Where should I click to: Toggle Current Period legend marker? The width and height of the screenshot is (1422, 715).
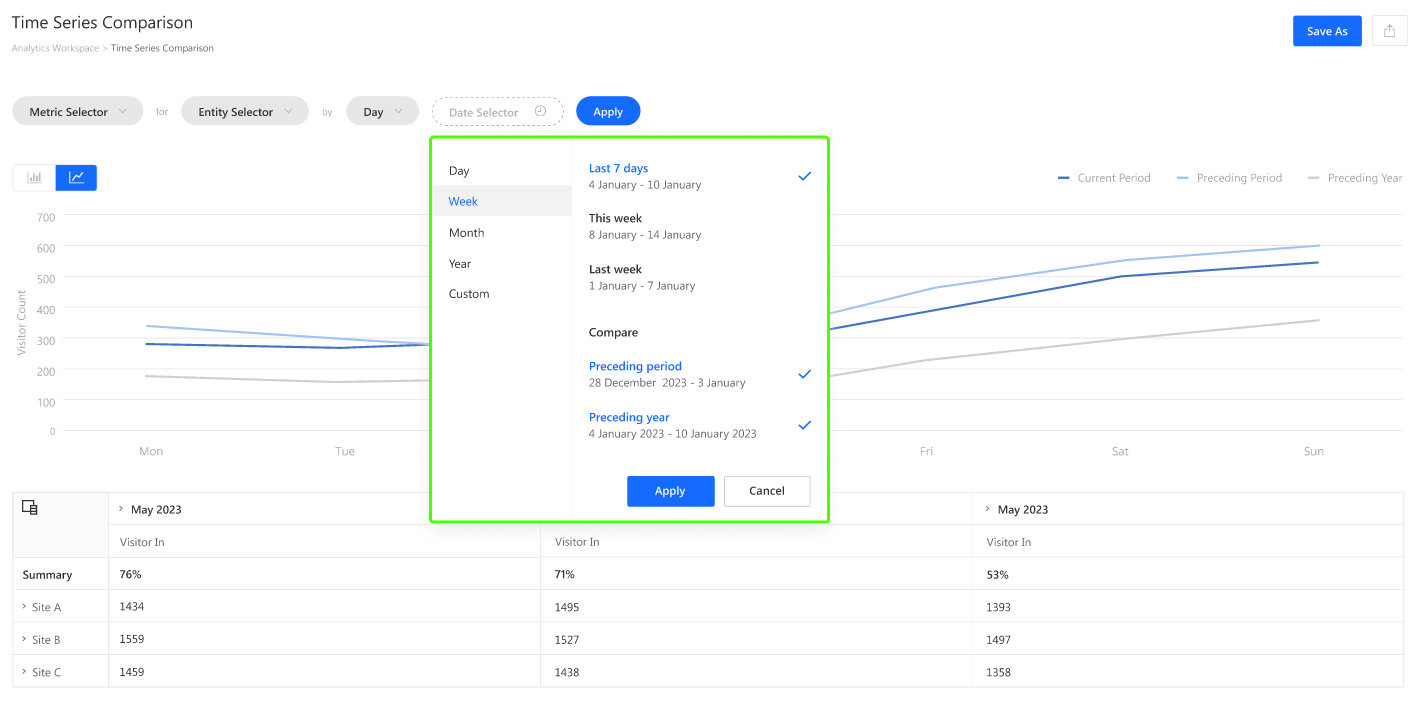(1064, 178)
